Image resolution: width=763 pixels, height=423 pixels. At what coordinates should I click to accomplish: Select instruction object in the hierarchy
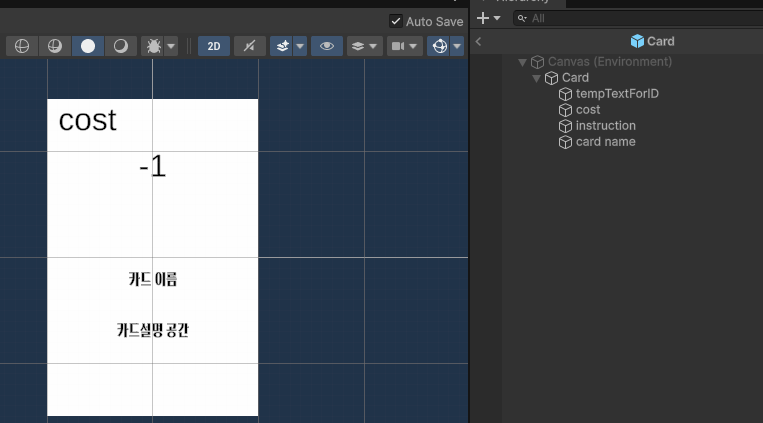[606, 126]
